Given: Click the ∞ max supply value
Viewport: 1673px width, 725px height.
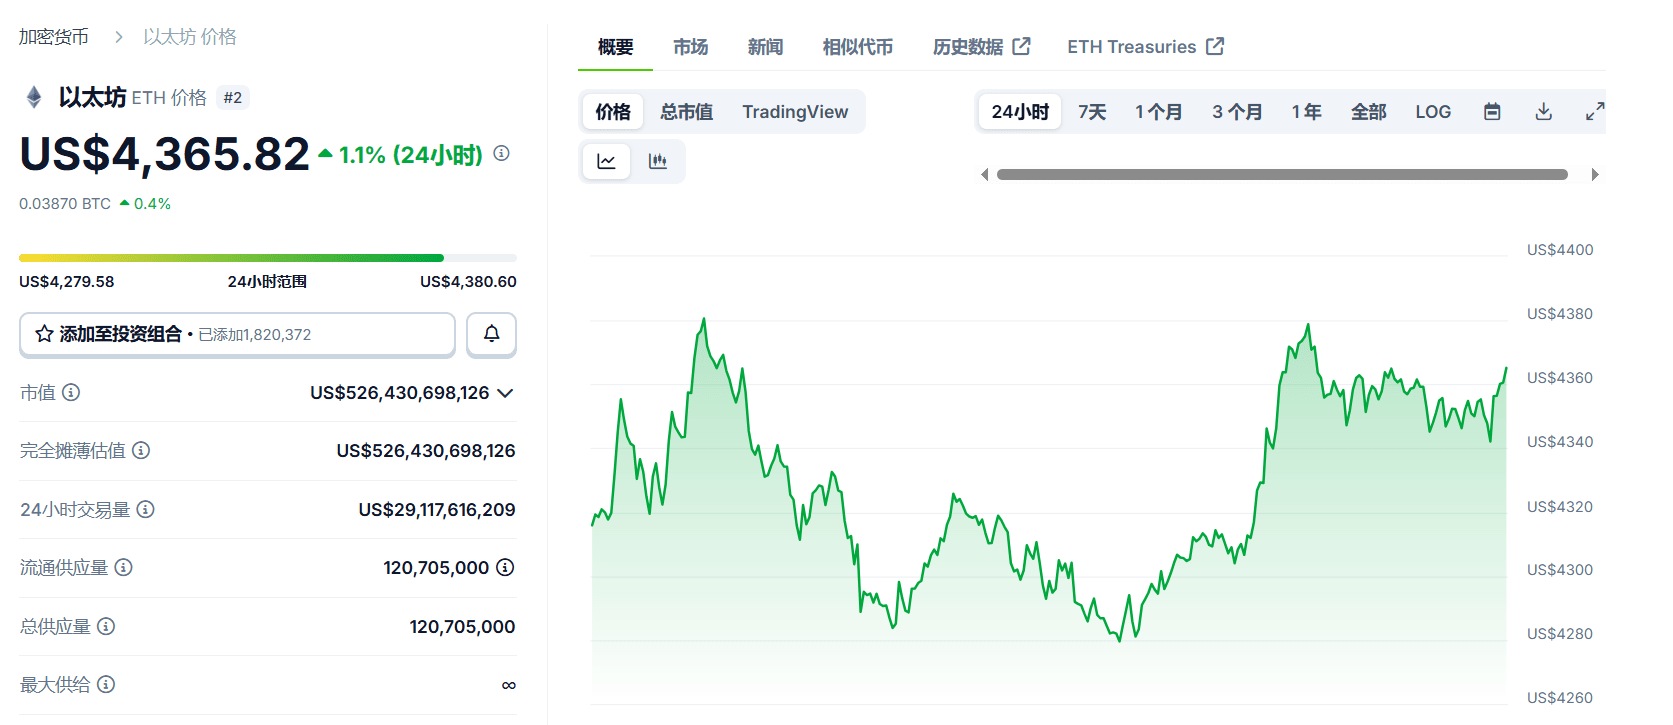Looking at the screenshot, I should (x=509, y=685).
